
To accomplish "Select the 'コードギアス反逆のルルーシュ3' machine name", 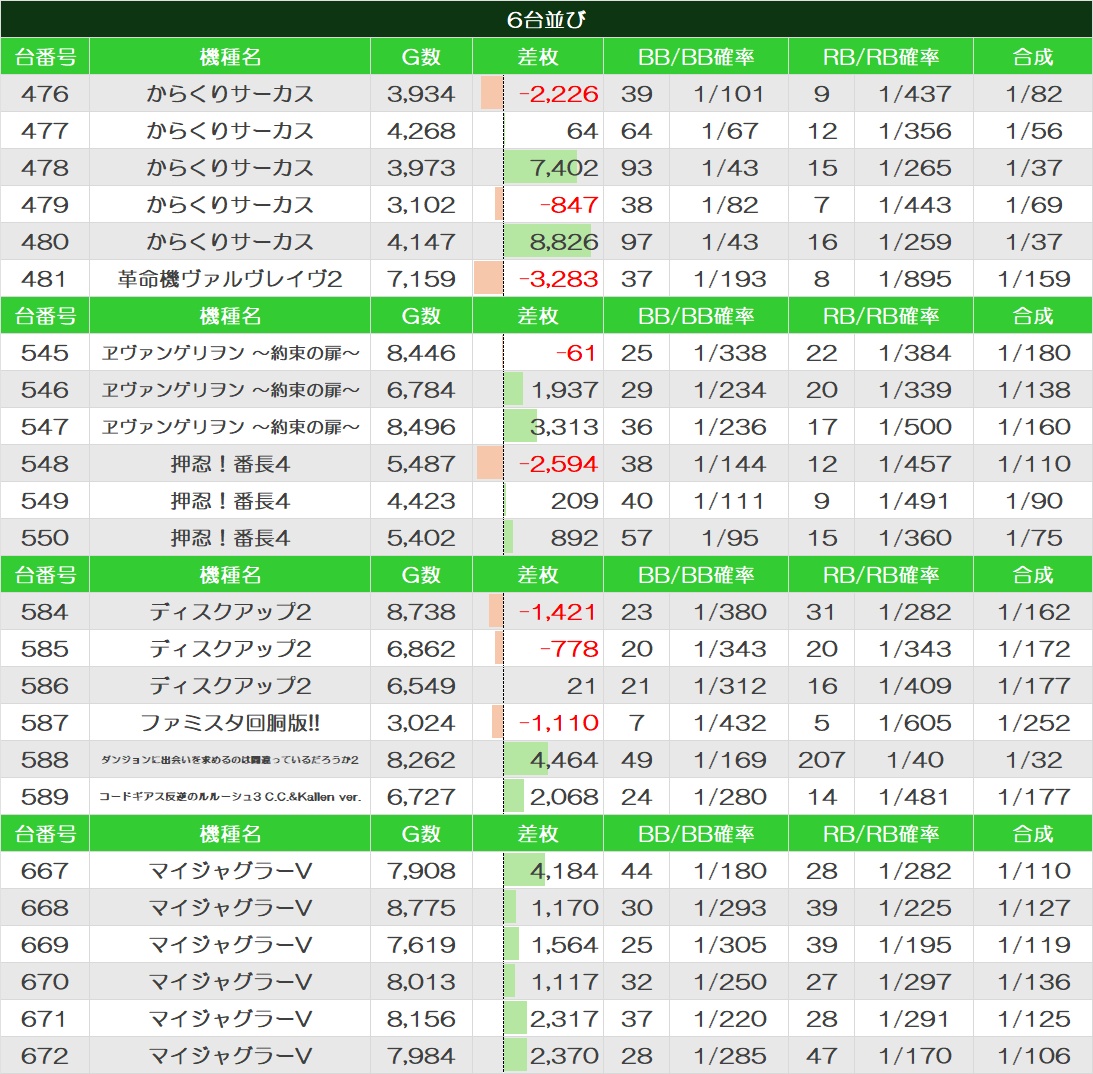I will point(230,797).
